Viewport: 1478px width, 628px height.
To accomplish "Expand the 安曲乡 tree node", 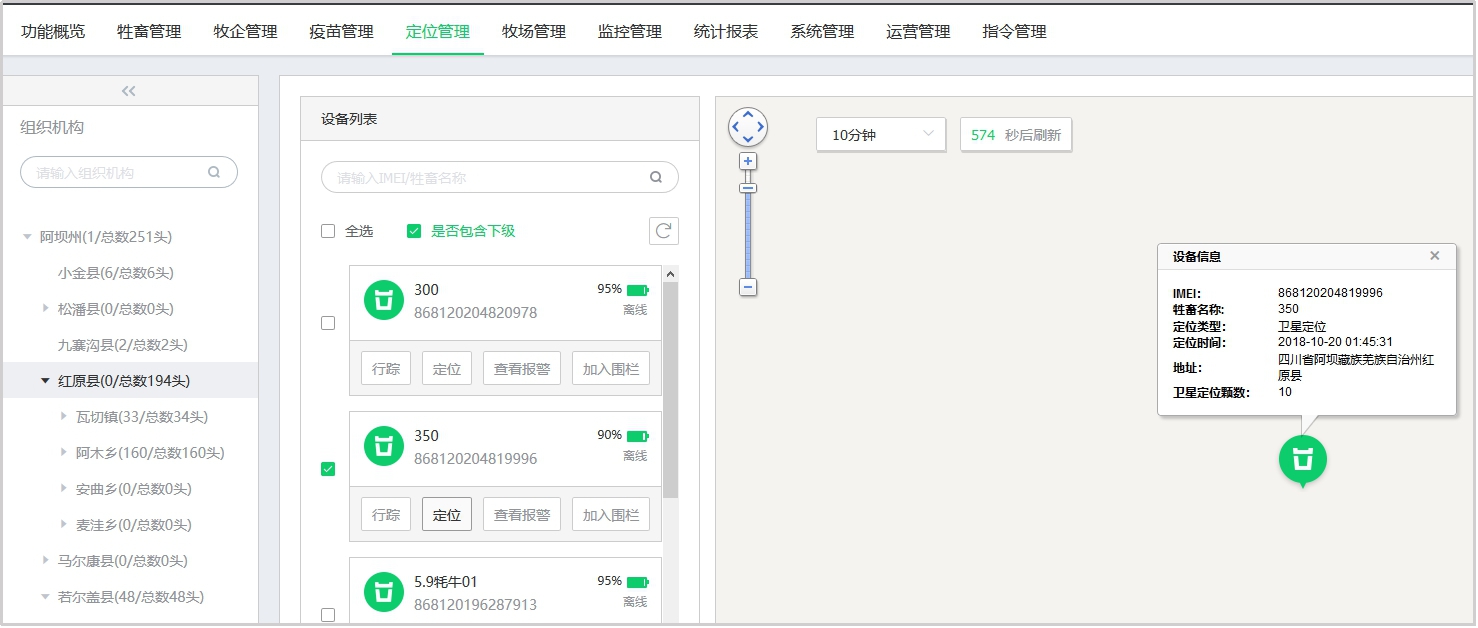I will [63, 488].
